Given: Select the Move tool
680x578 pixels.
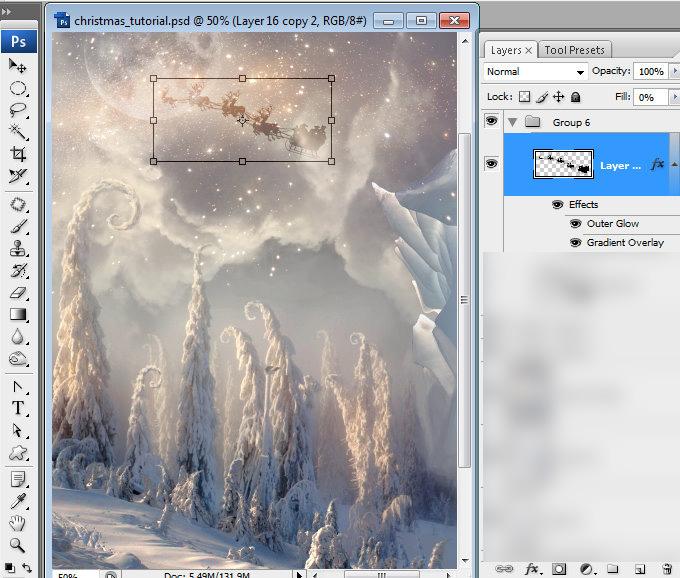Looking at the screenshot, I should coord(17,66).
